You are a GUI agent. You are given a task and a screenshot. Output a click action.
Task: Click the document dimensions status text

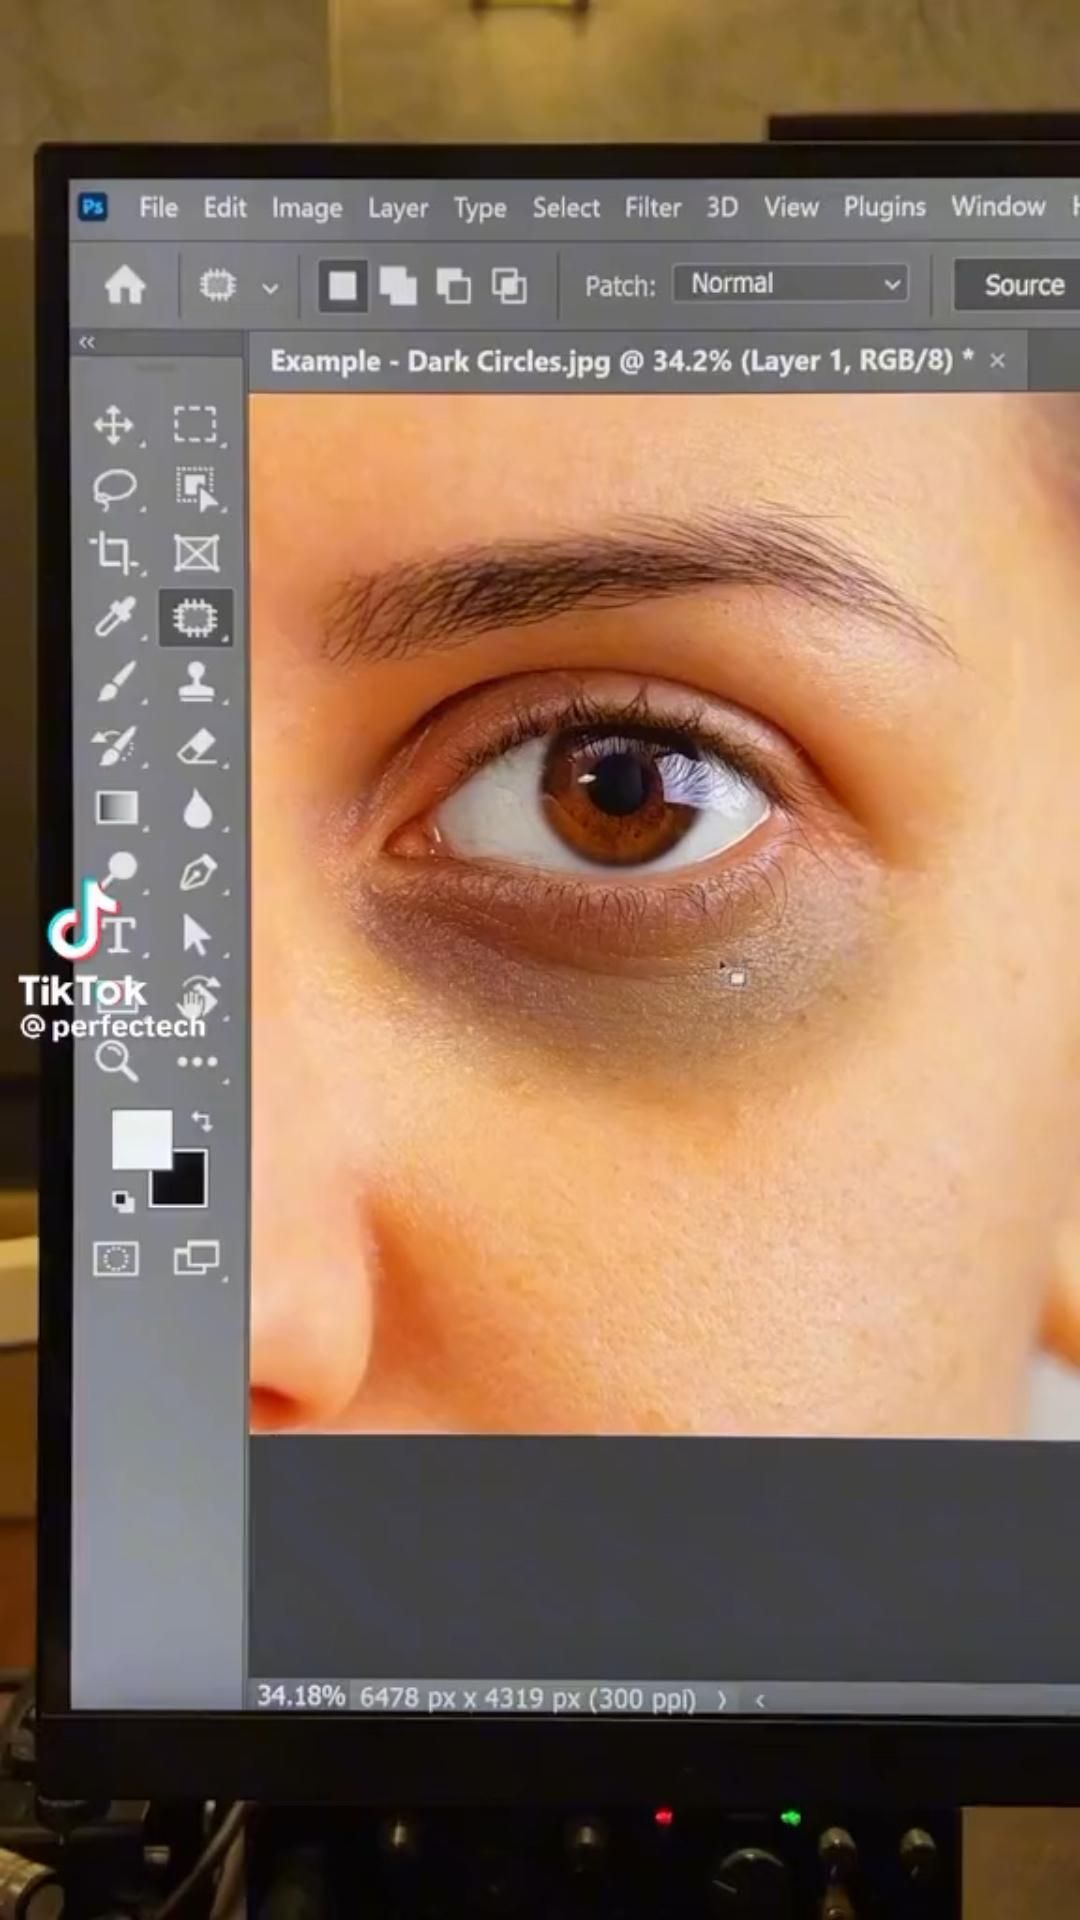[527, 1698]
